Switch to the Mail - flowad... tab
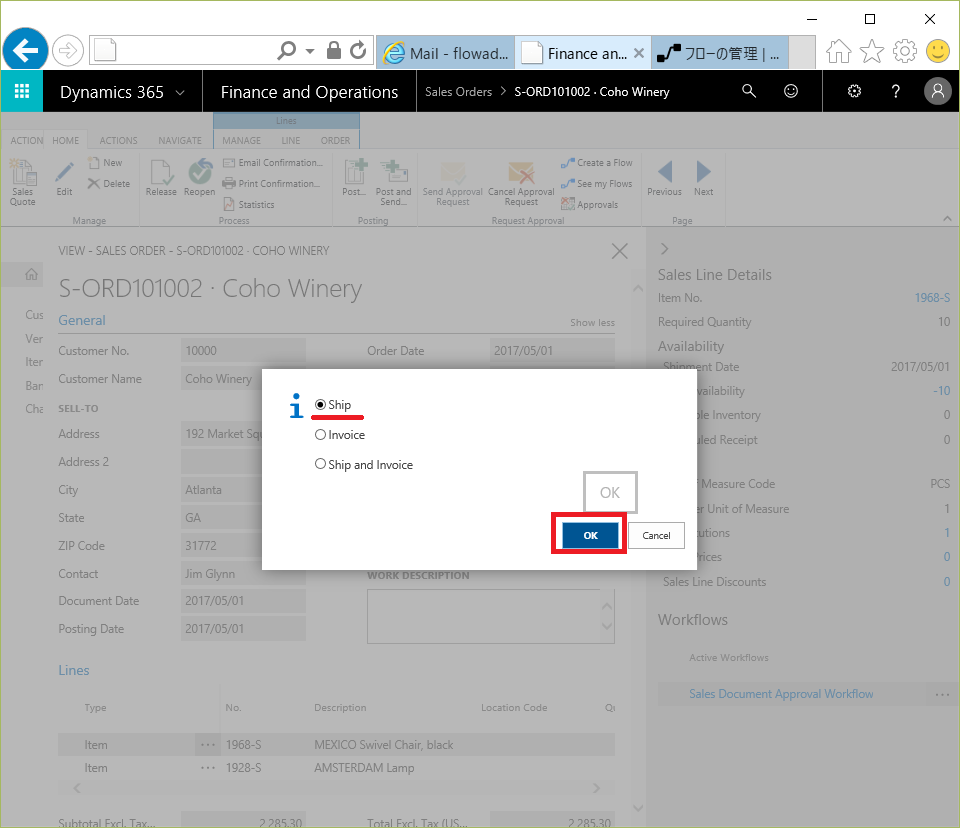 446,53
